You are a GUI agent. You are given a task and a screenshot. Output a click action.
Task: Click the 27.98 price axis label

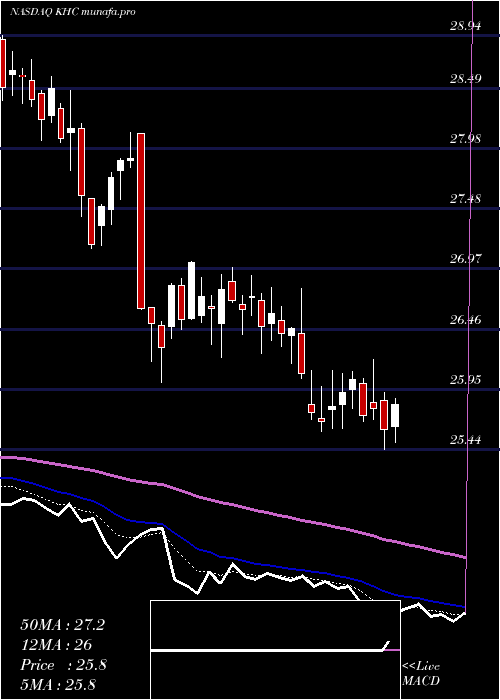click(466, 139)
